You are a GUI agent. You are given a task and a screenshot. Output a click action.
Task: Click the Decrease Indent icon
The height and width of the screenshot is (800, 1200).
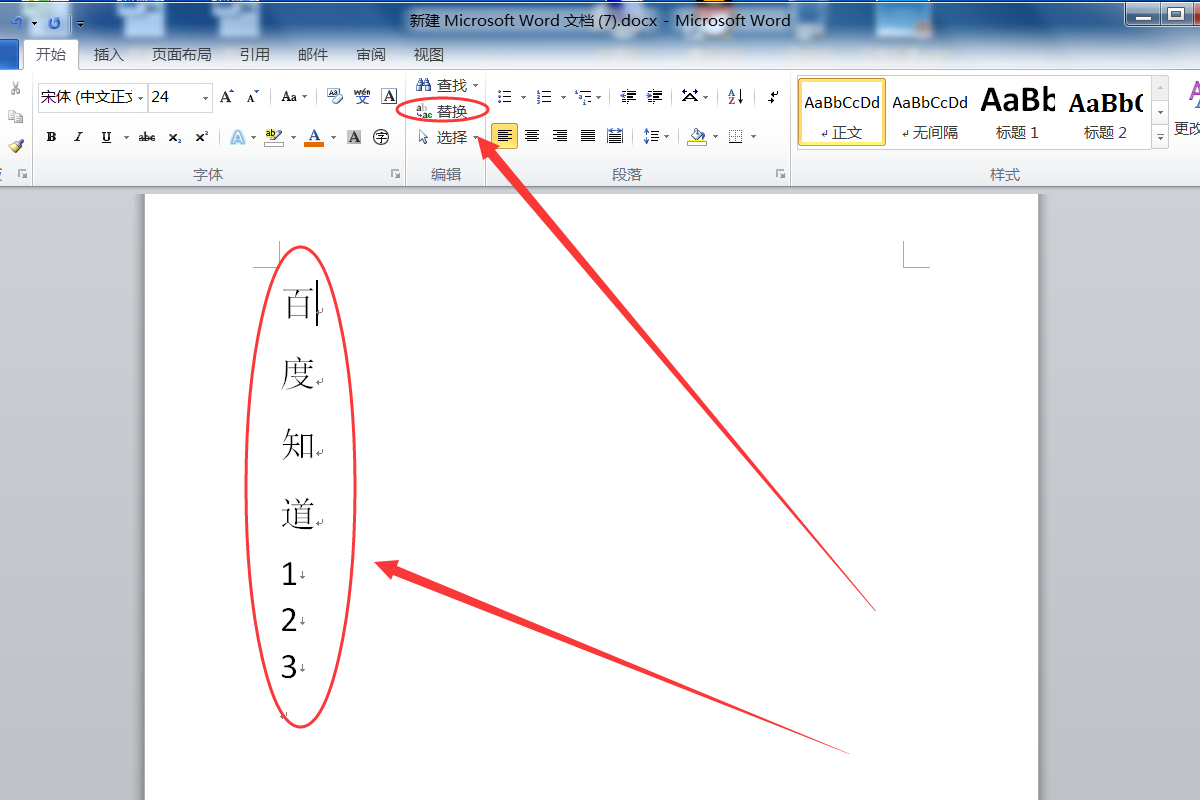click(x=628, y=97)
